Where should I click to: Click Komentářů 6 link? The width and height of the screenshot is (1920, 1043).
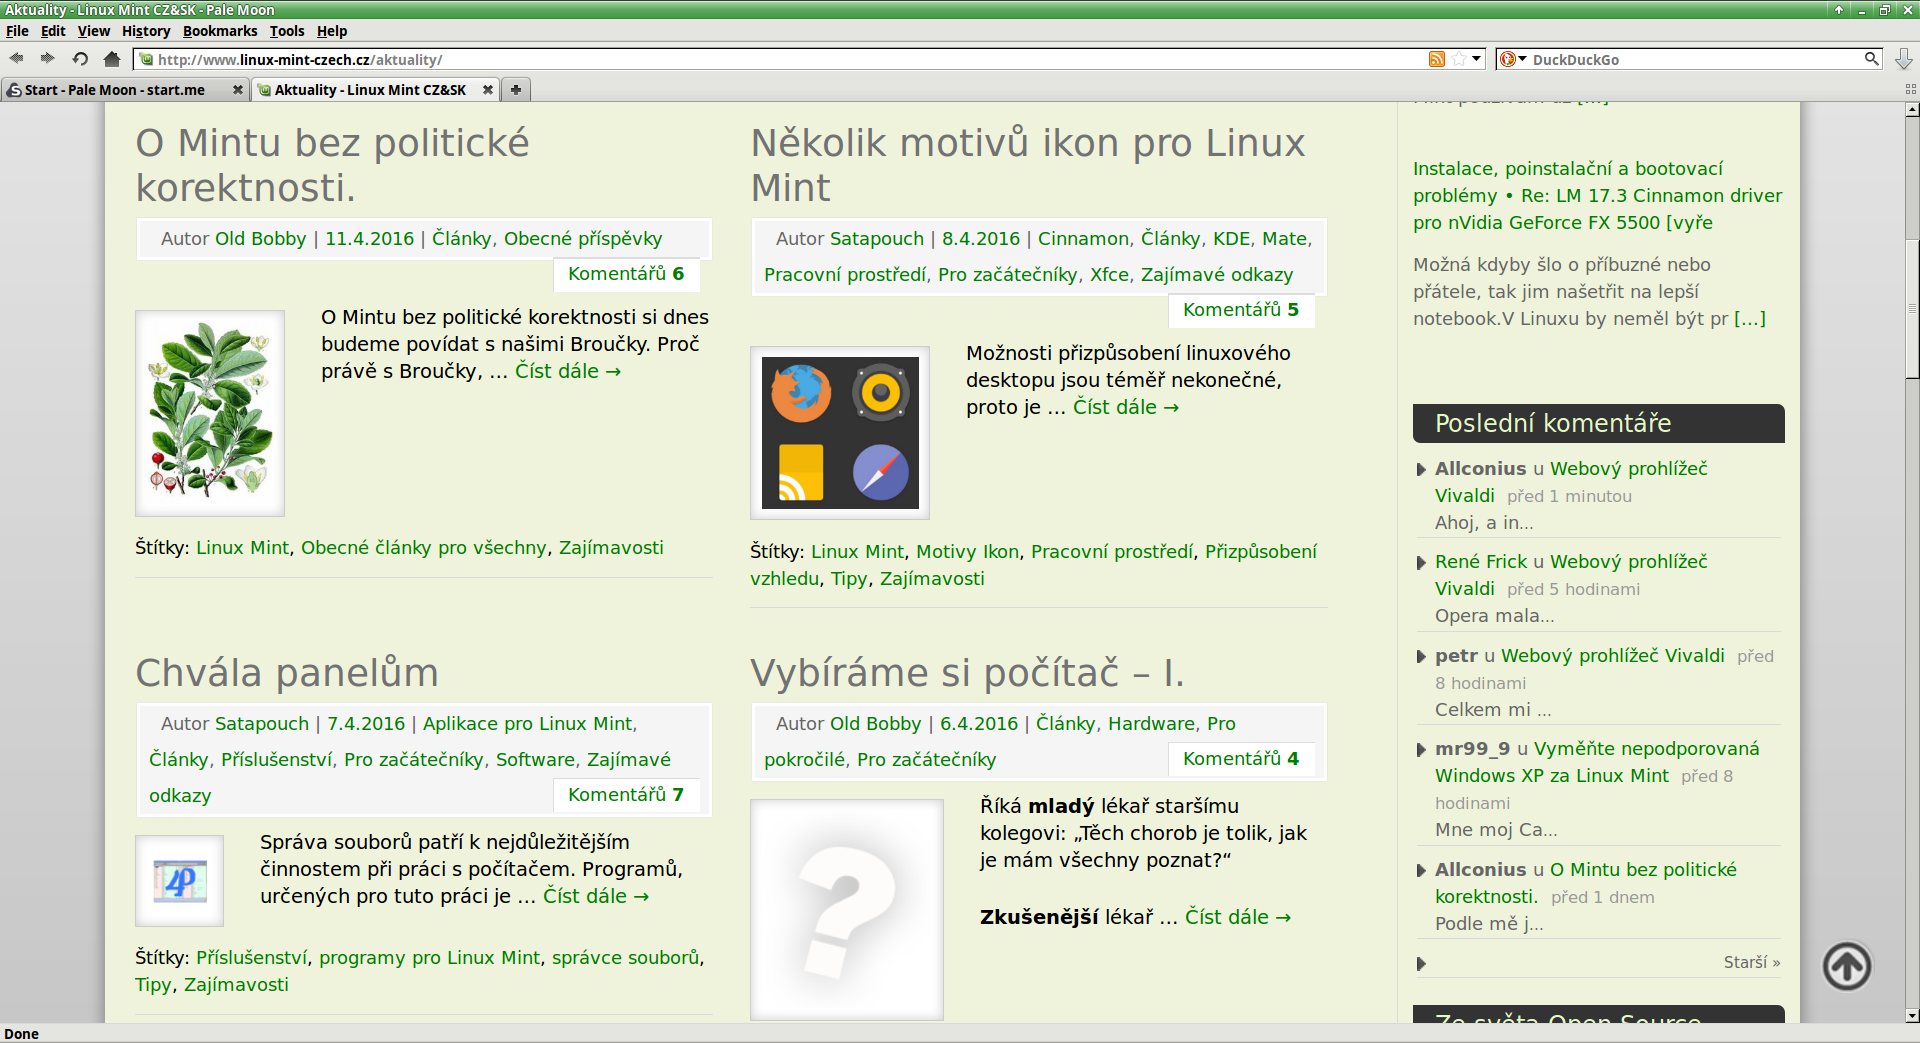coord(626,274)
